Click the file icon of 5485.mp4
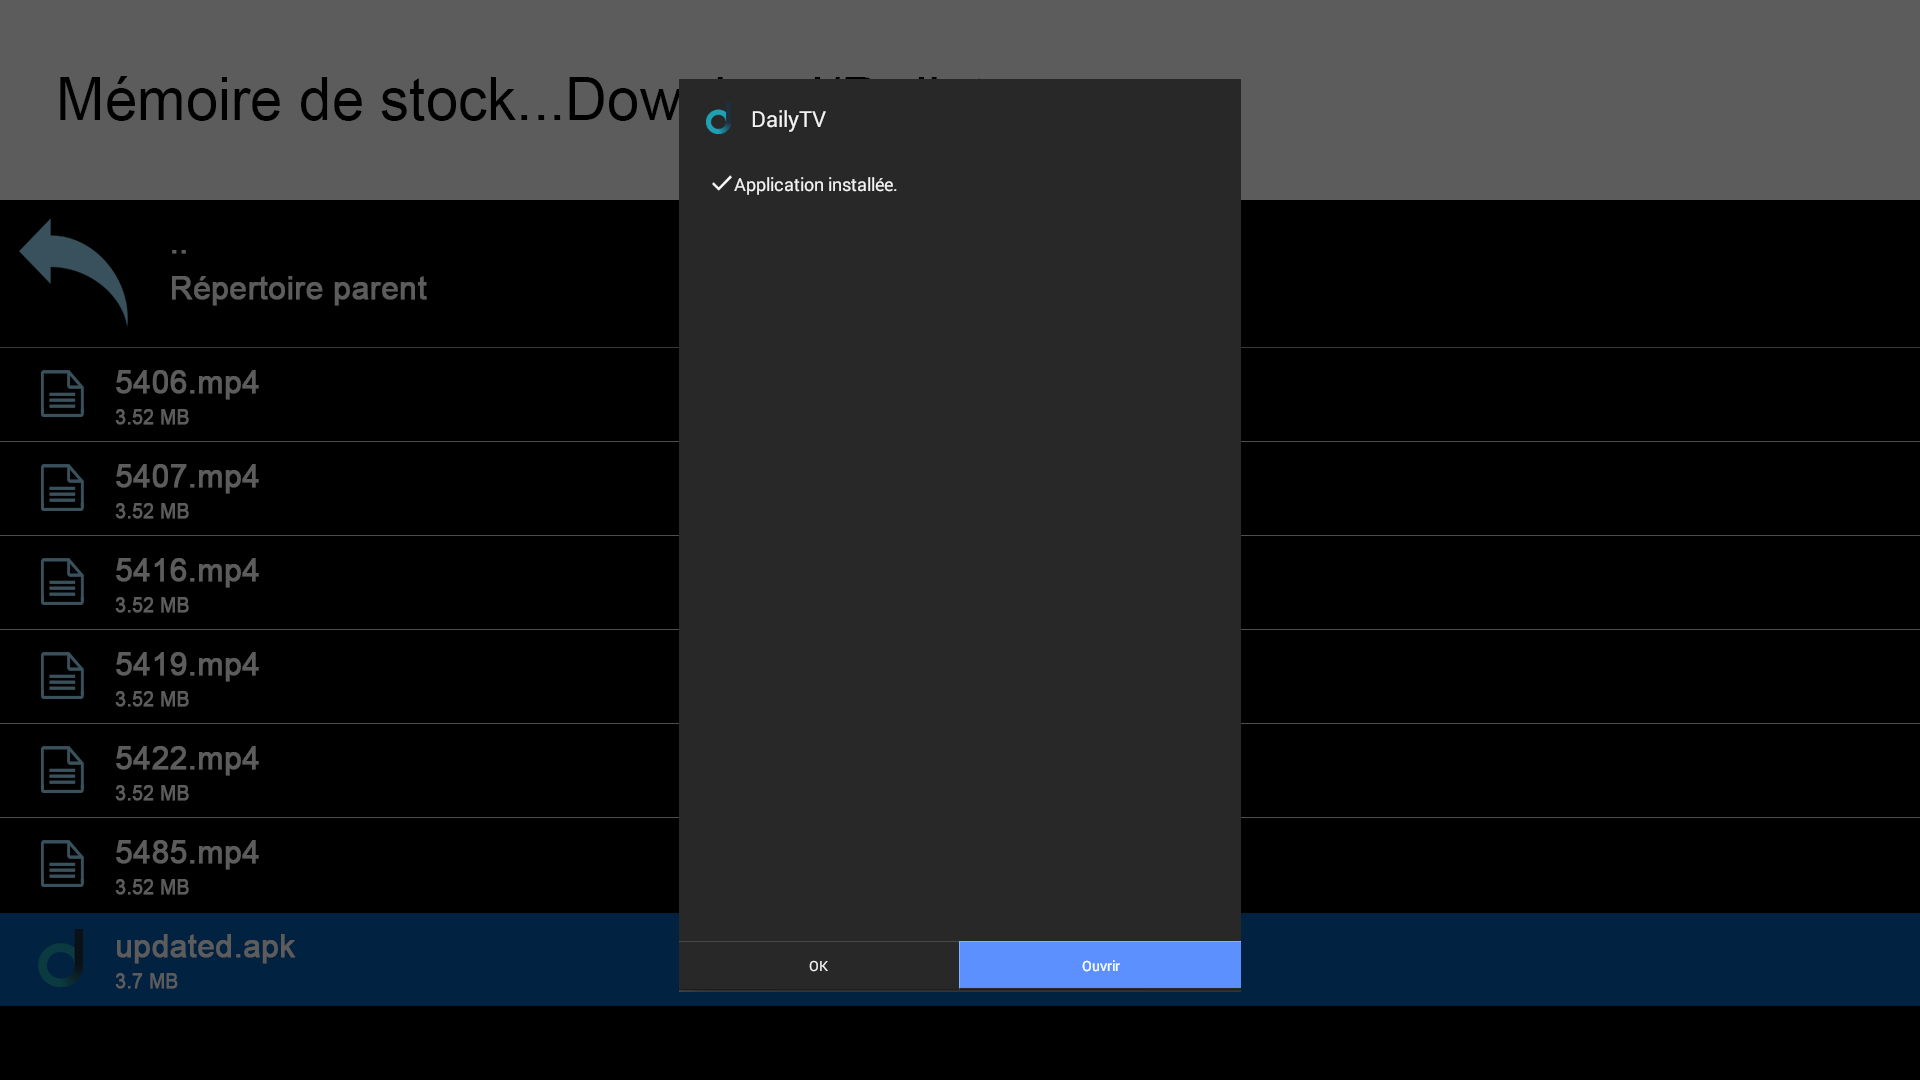 (62, 863)
